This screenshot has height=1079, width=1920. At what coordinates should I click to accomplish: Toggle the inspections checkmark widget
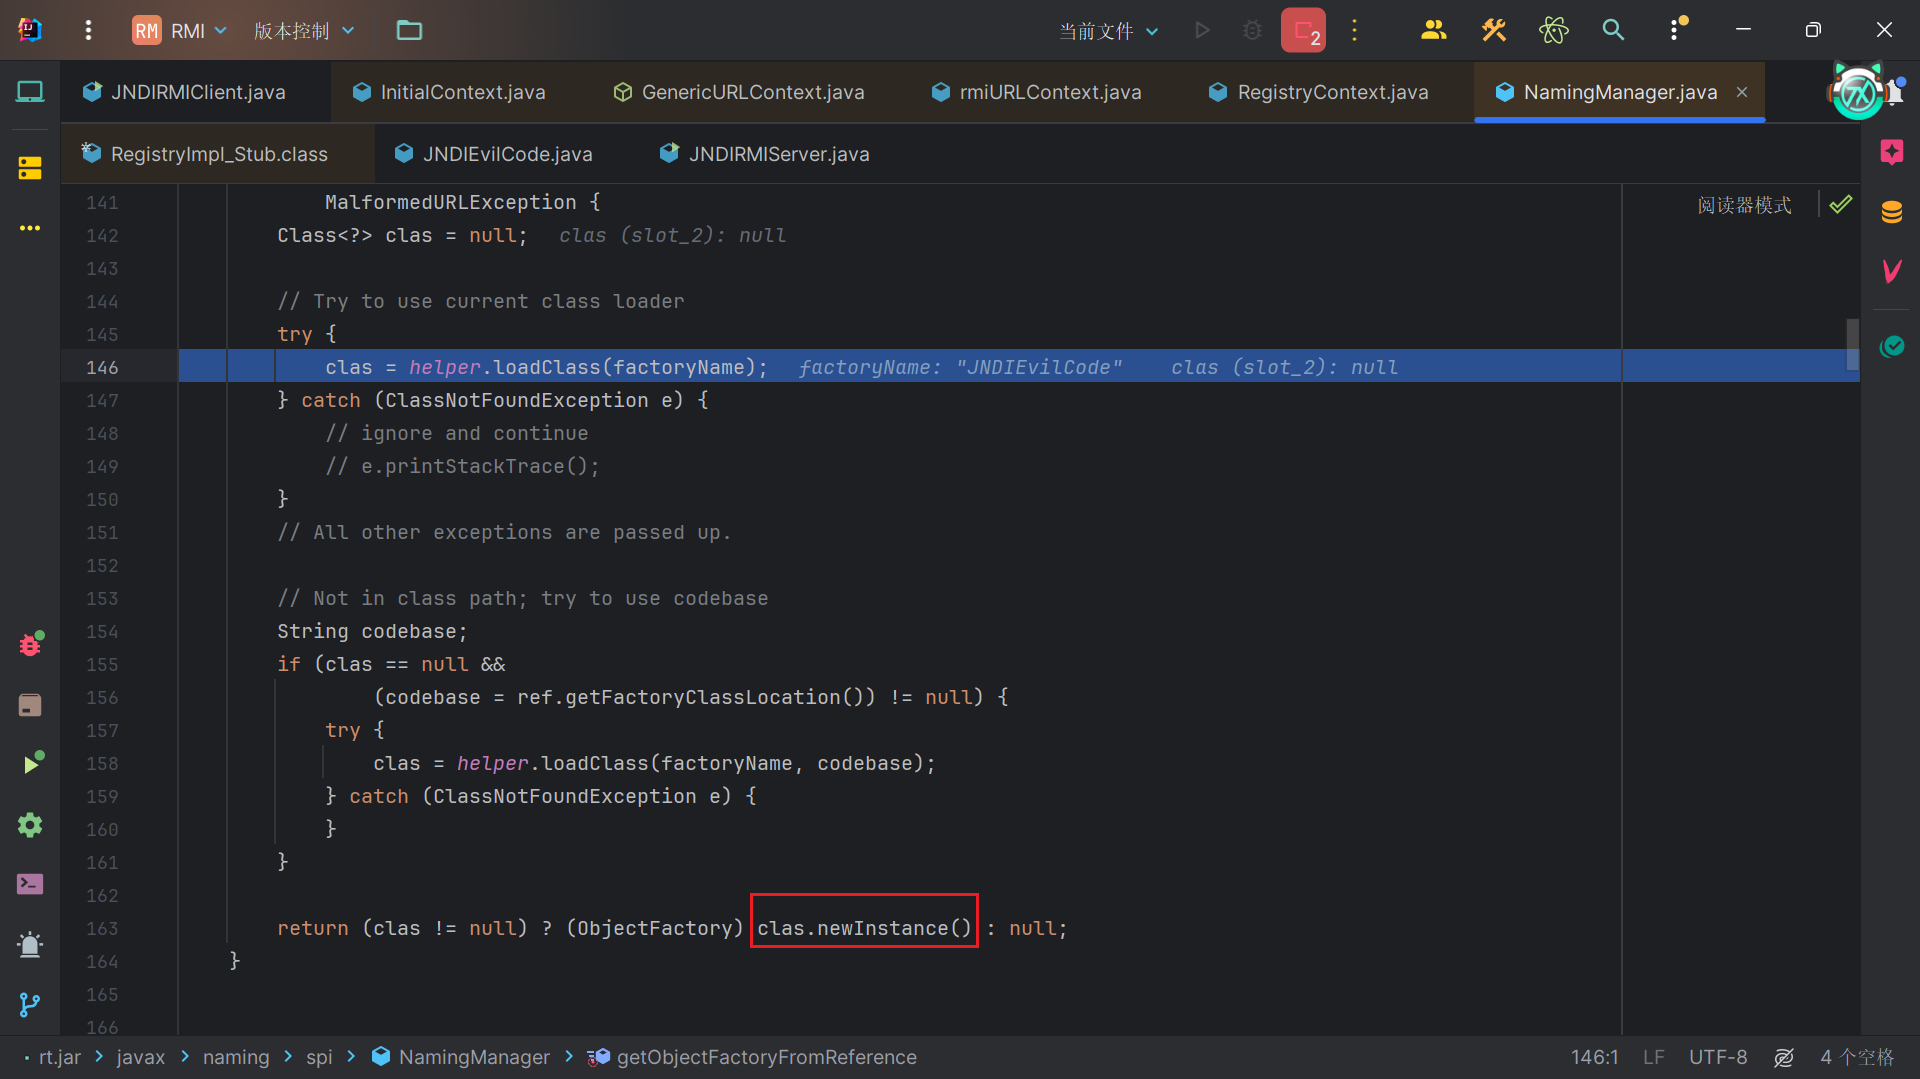[x=1840, y=205]
